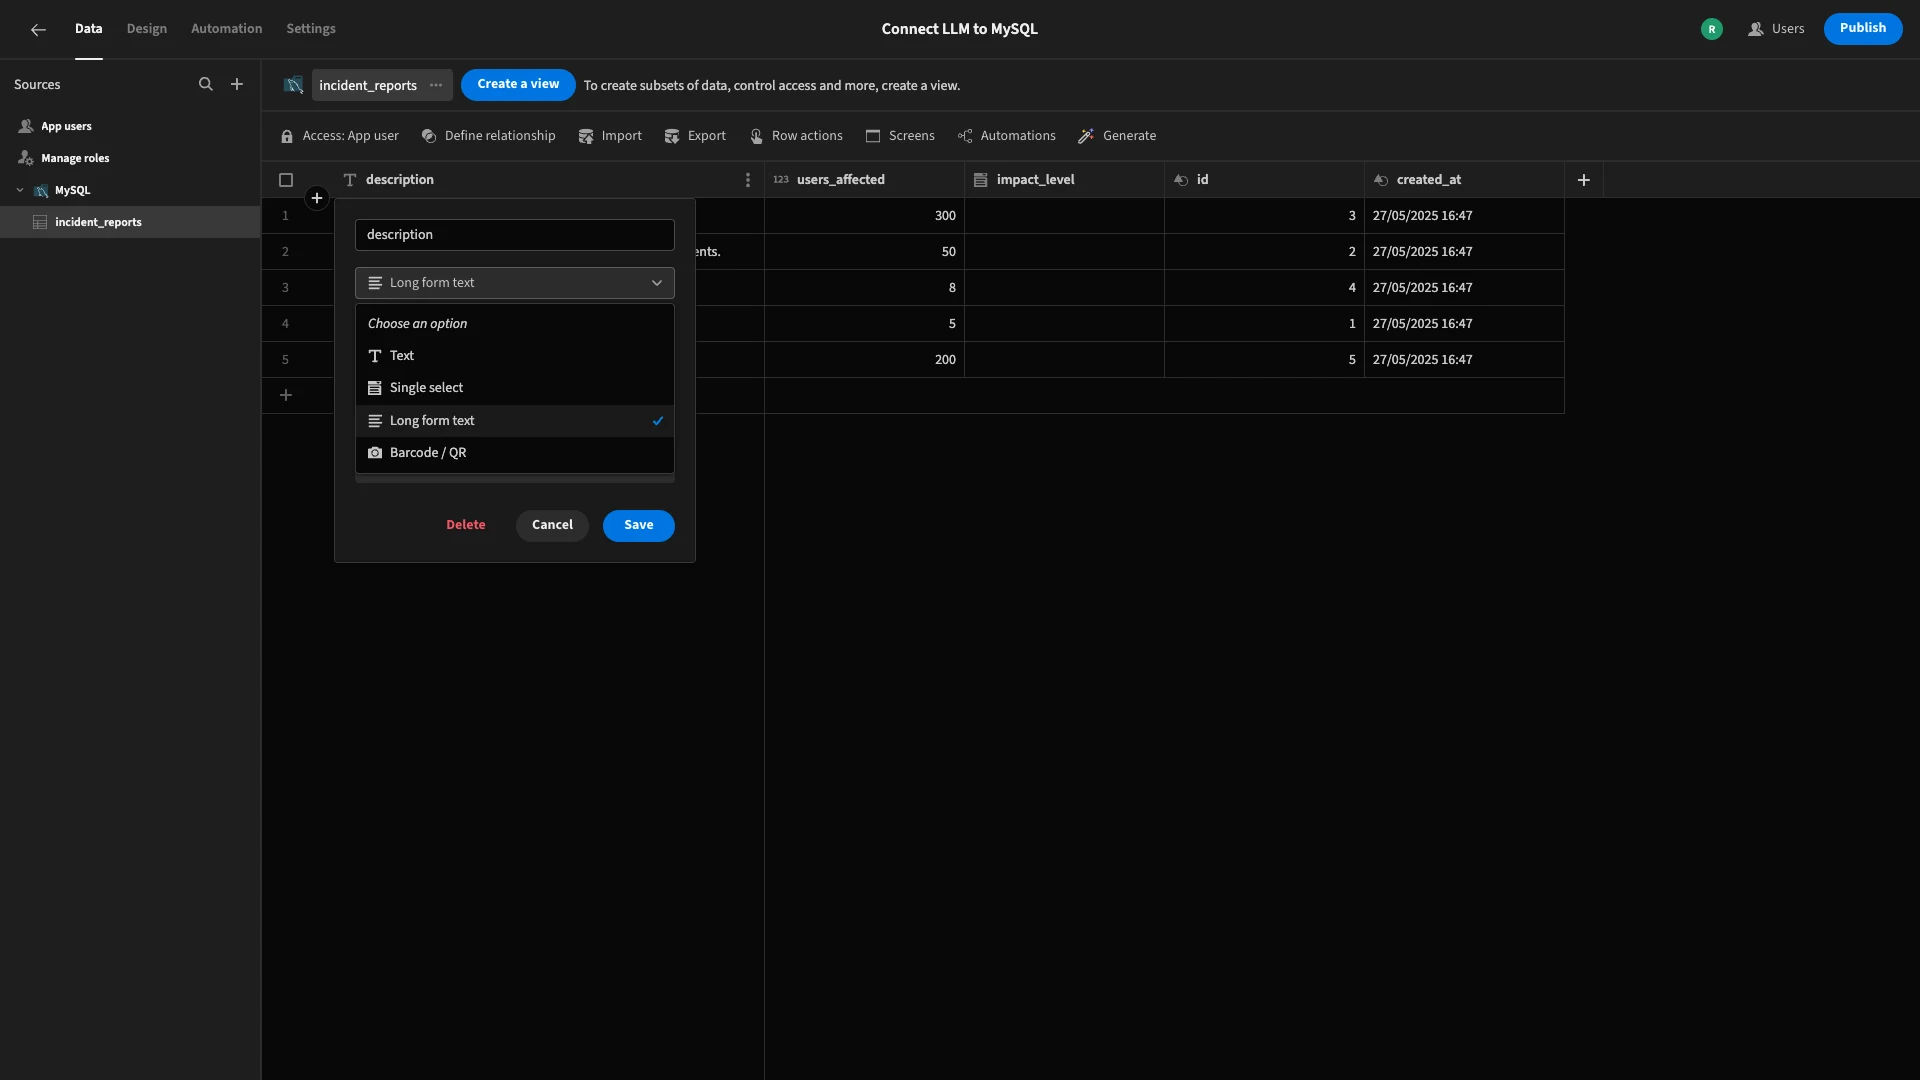Screen dimensions: 1920x1080
Task: Choose the Single select option
Action: click(515, 388)
